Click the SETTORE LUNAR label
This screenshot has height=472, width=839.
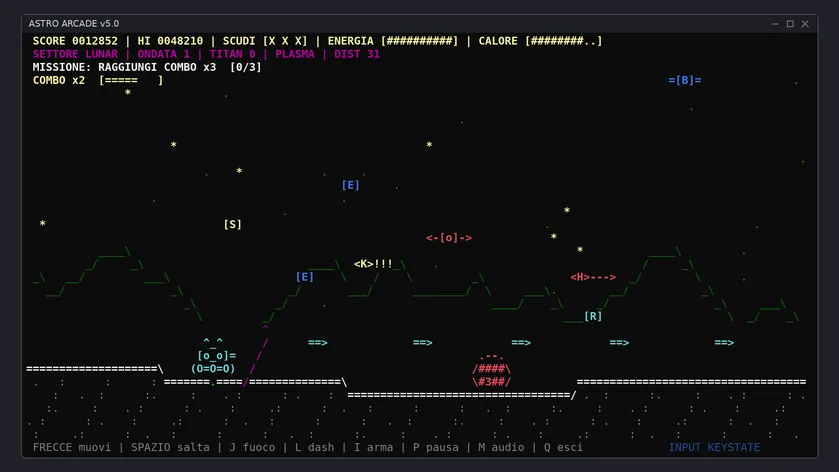pyautogui.click(x=75, y=54)
